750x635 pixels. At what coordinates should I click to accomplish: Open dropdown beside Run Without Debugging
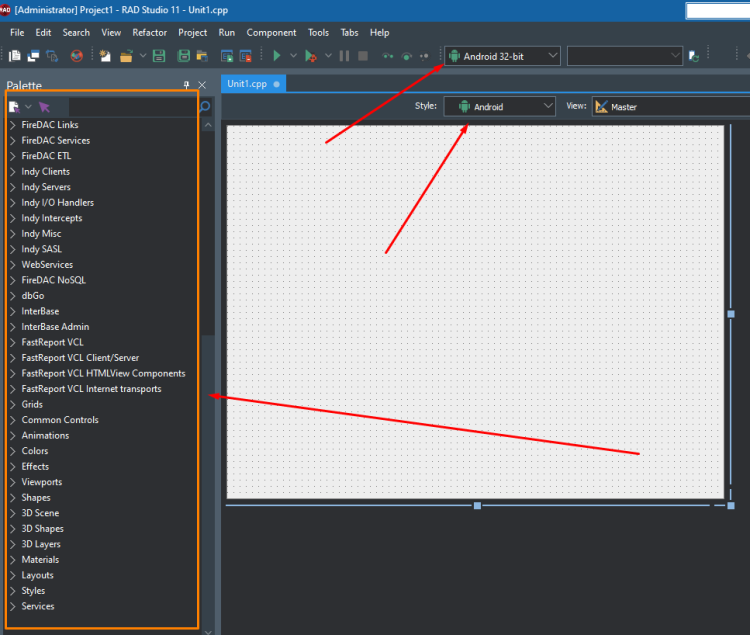coord(328,55)
